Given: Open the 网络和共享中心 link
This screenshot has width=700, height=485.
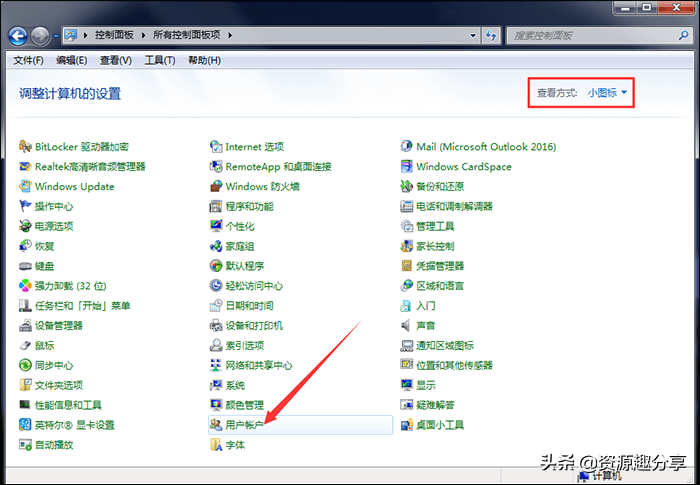Looking at the screenshot, I should (259, 365).
